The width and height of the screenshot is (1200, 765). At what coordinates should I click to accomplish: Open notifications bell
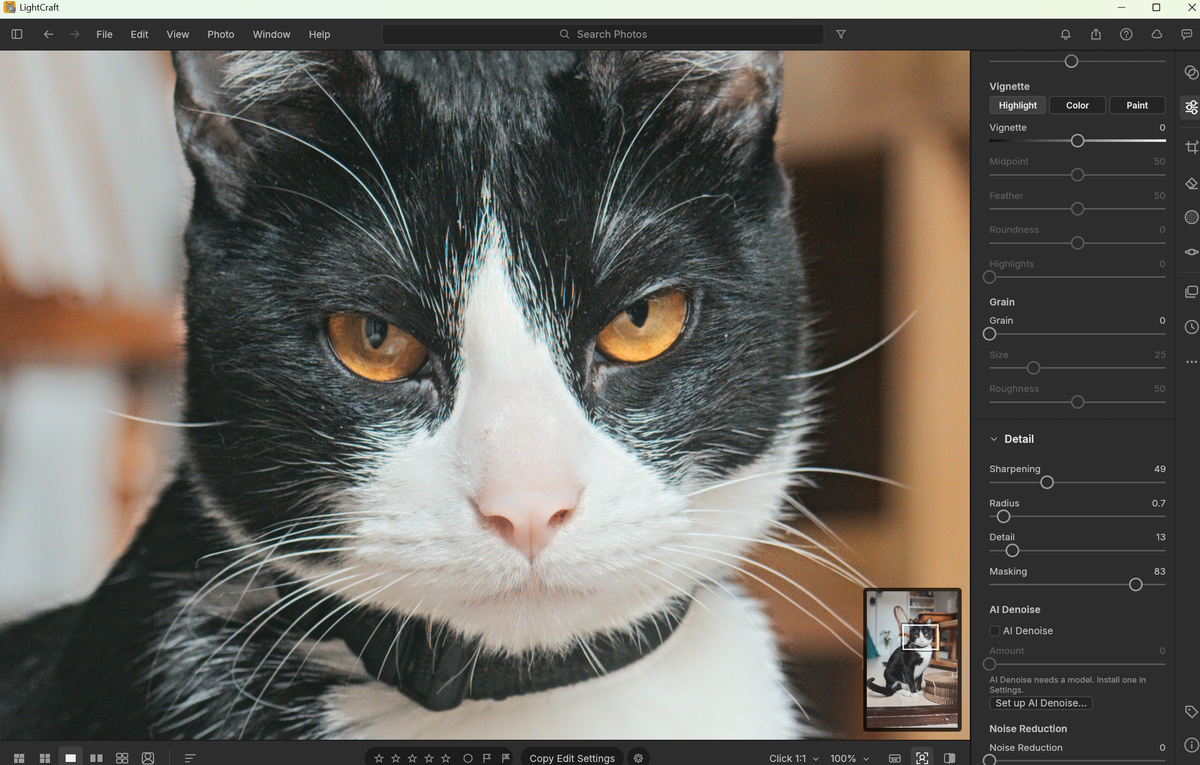click(1066, 34)
